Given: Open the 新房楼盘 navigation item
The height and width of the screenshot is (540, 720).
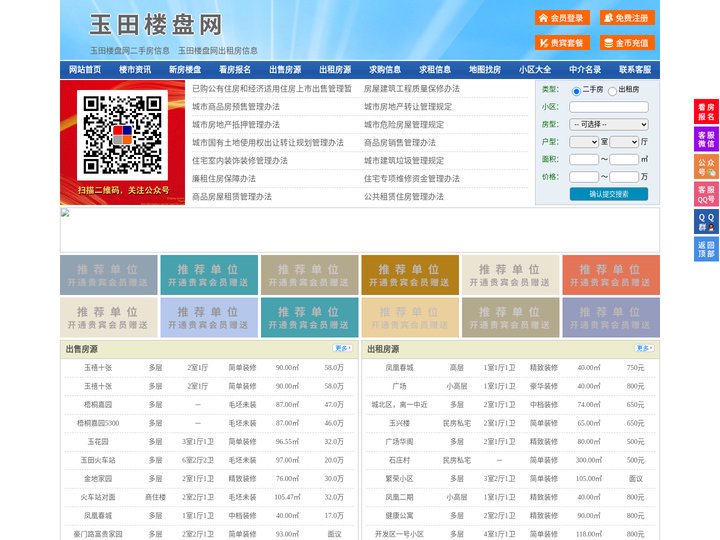Looking at the screenshot, I should click(x=185, y=70).
